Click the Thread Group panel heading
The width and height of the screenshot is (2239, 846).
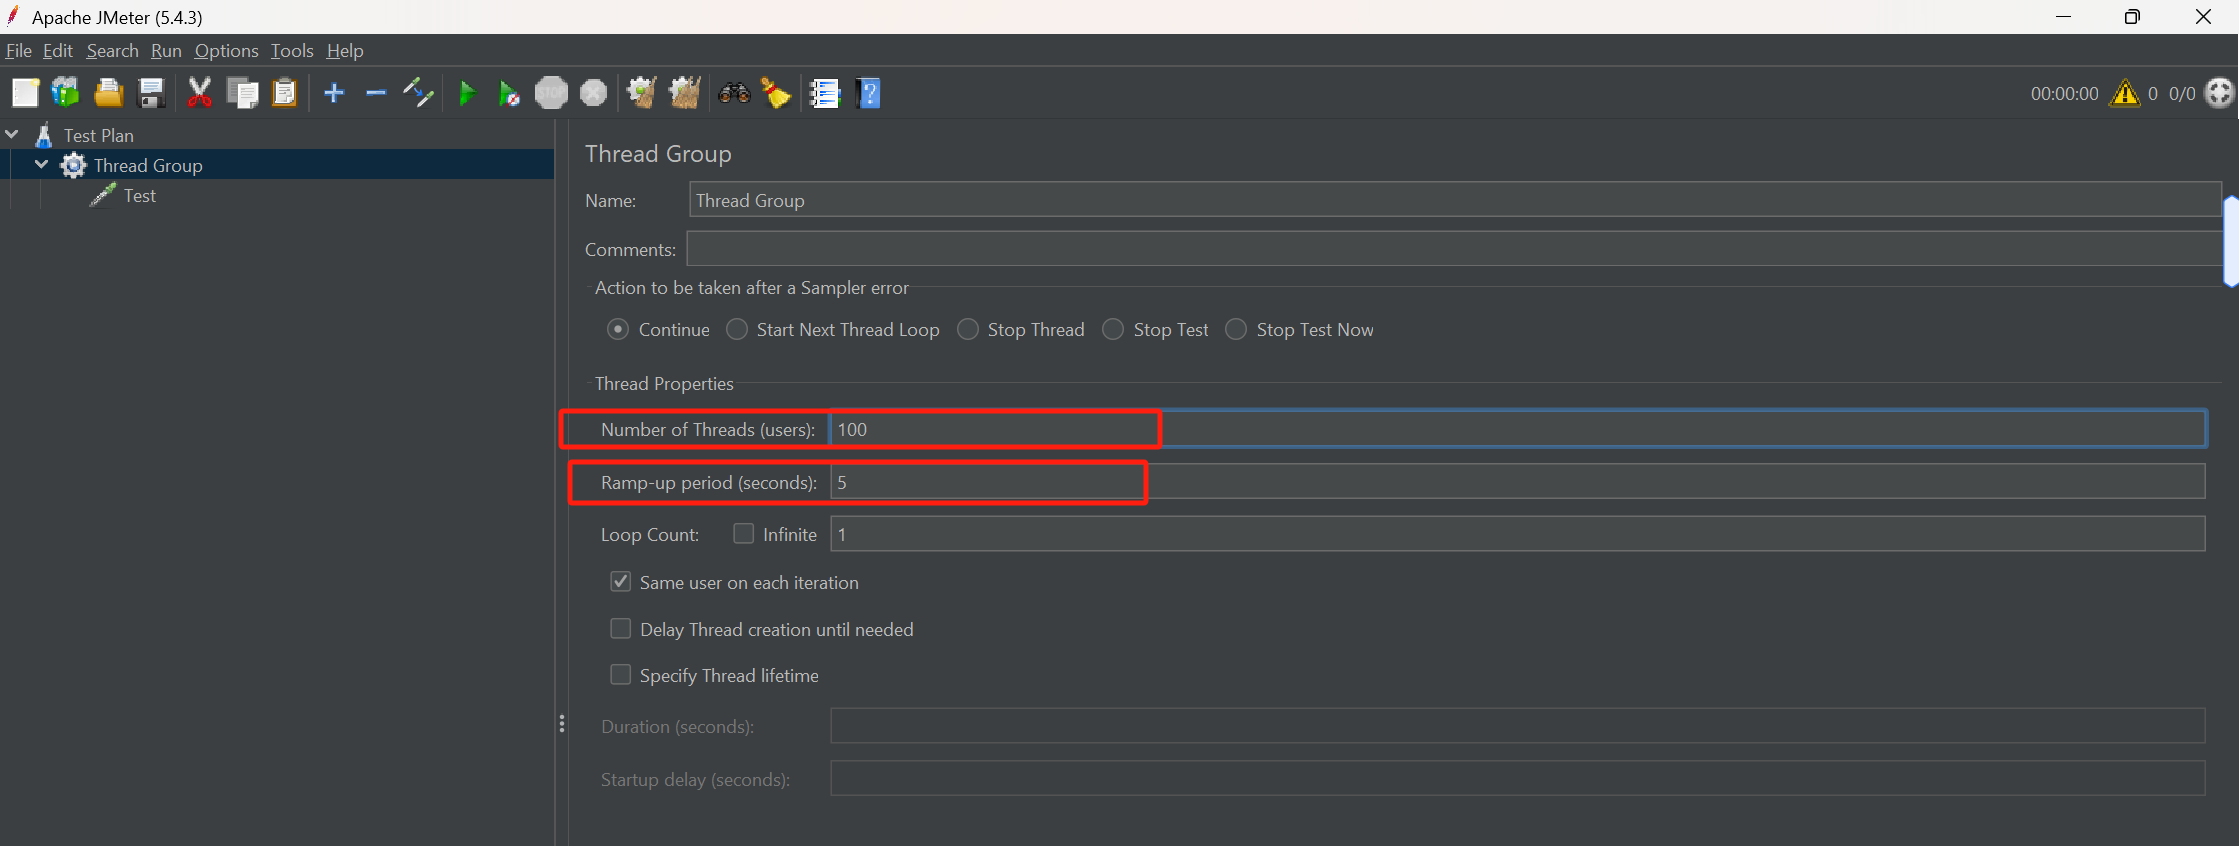point(658,153)
